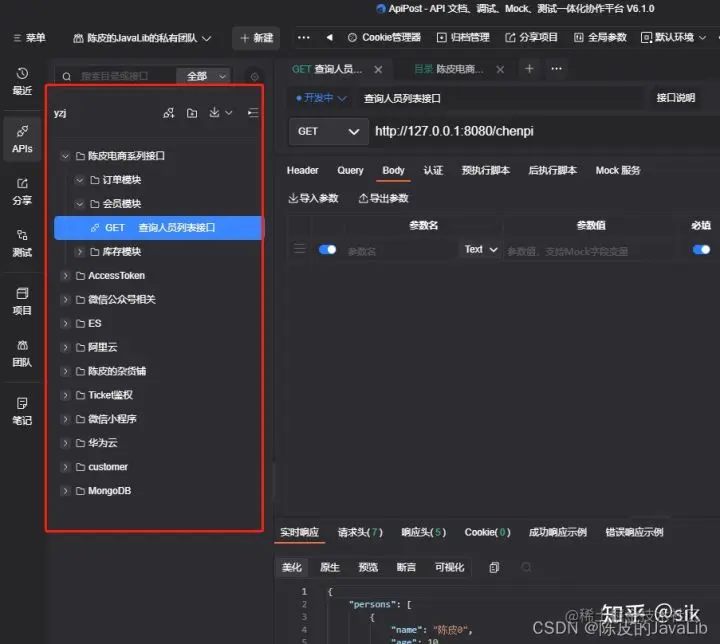This screenshot has height=644, width=720.
Task: Add a new tab with plus icon
Action: pyautogui.click(x=529, y=69)
